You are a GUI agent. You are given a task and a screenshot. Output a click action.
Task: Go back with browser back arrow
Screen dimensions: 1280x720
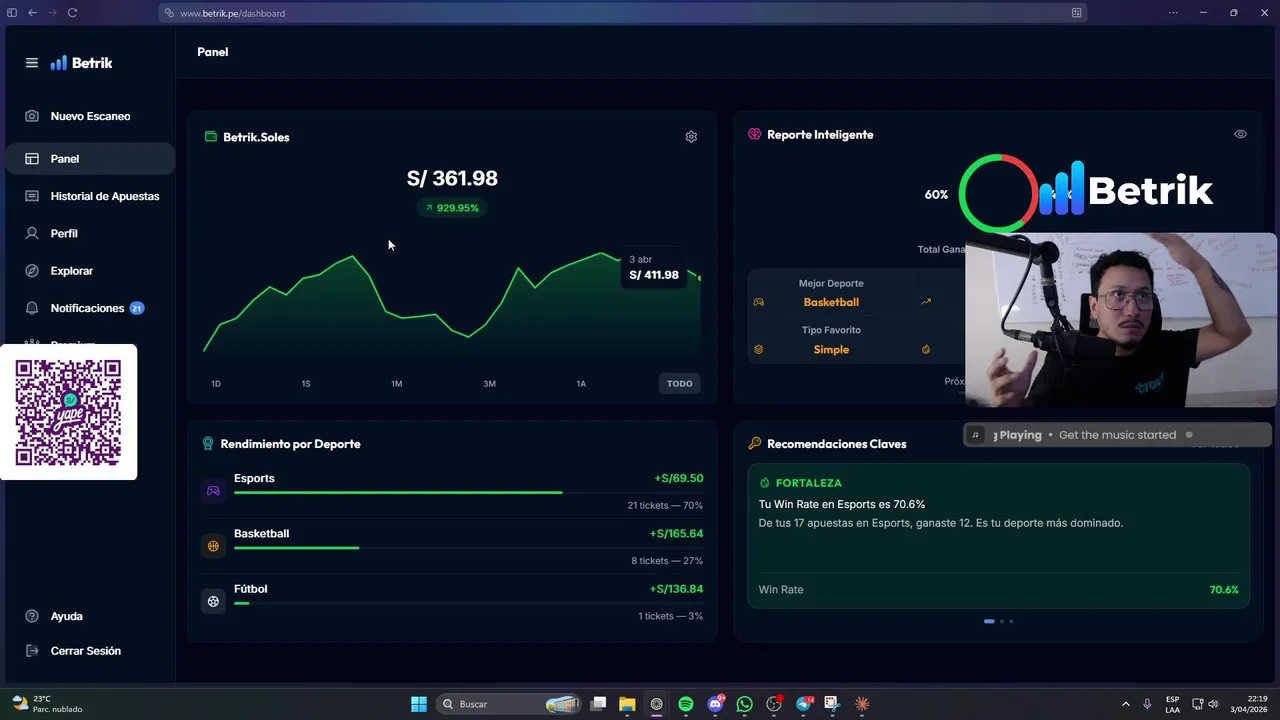point(32,13)
